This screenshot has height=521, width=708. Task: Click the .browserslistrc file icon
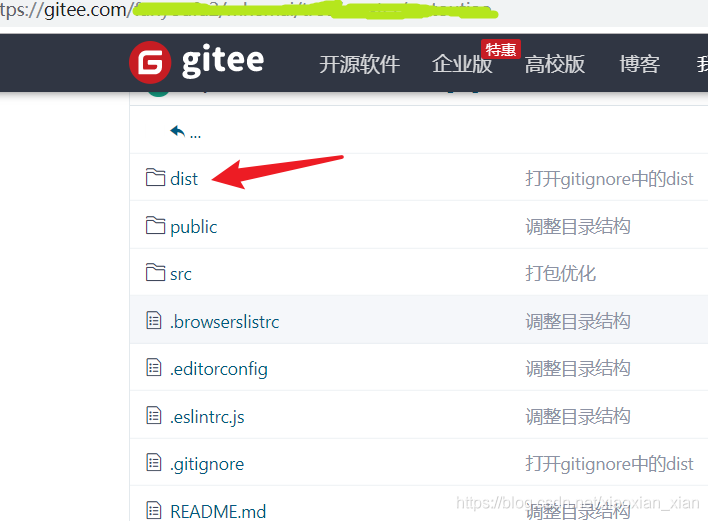point(154,320)
